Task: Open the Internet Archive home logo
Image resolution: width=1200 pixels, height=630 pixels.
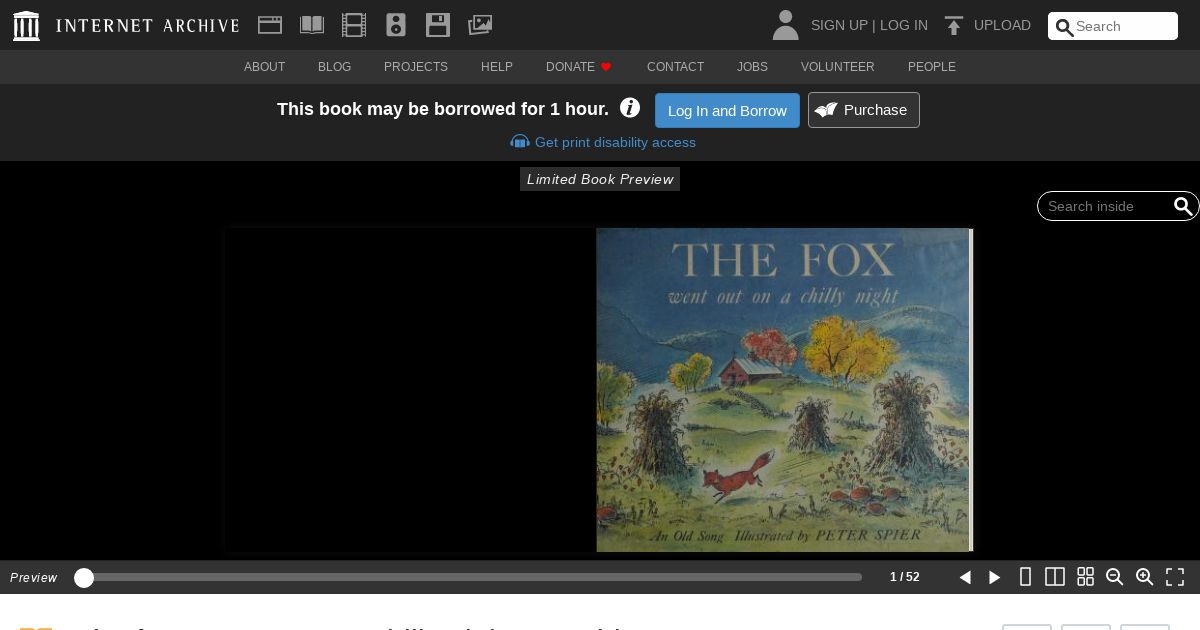Action: [x=26, y=26]
